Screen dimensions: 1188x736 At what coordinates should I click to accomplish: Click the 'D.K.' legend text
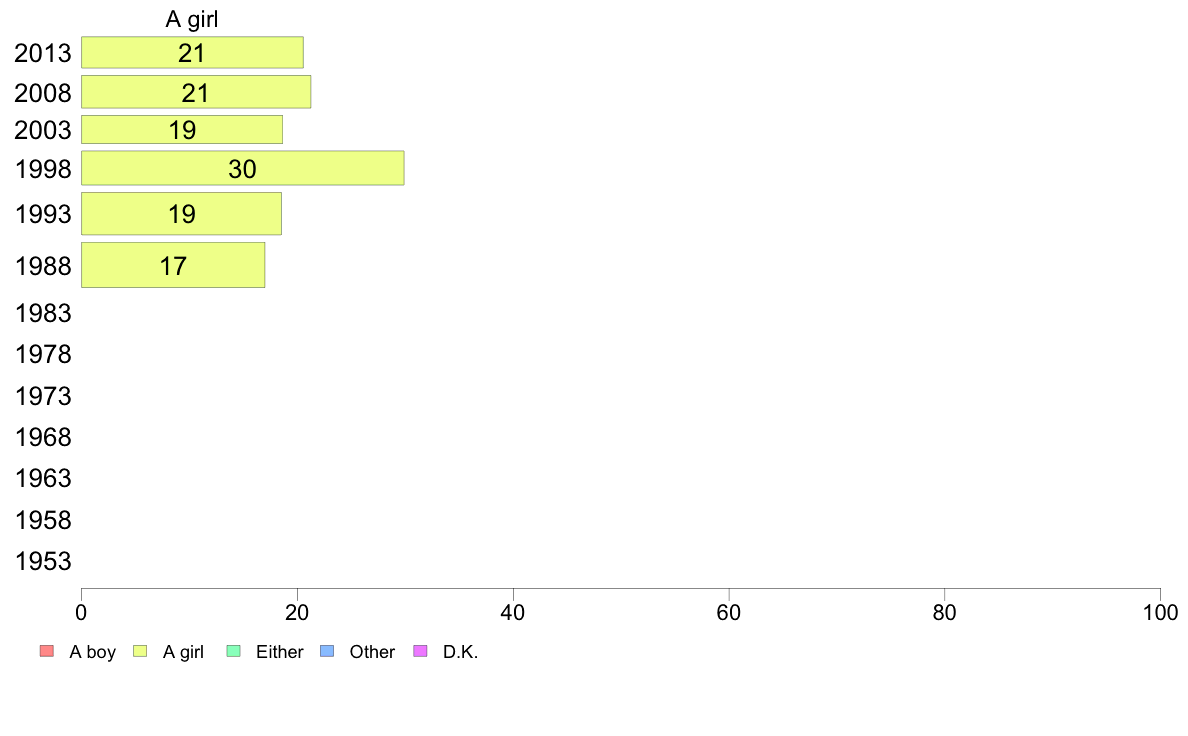pos(461,652)
